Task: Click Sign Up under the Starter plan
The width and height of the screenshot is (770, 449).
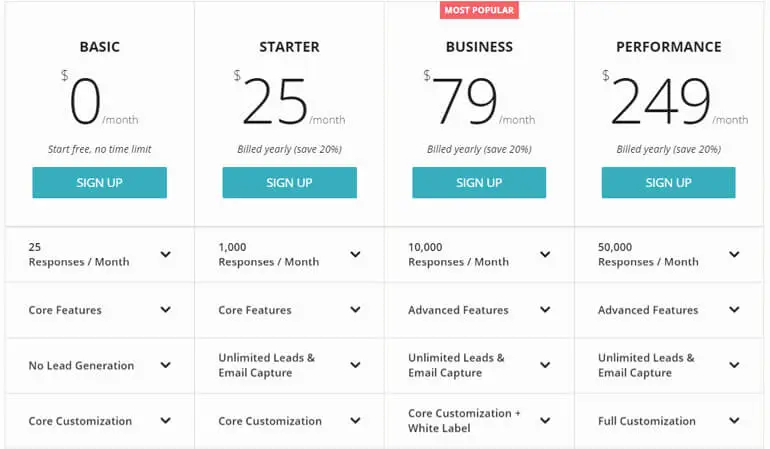Action: point(289,182)
